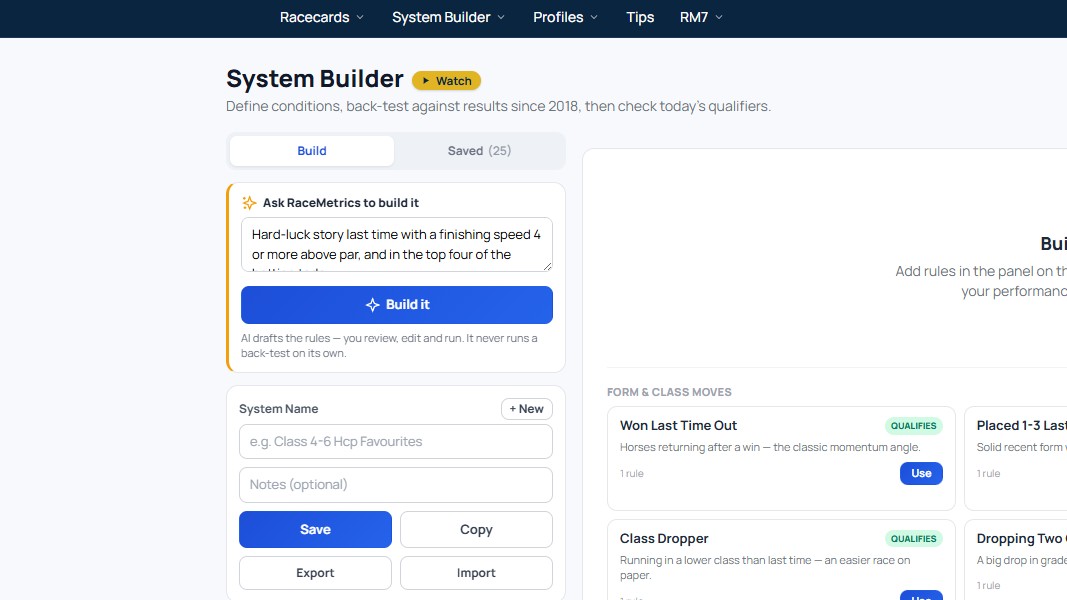Screen dimensions: 1067x600
Task: Expand the System Builder nav menu
Action: click(448, 18)
